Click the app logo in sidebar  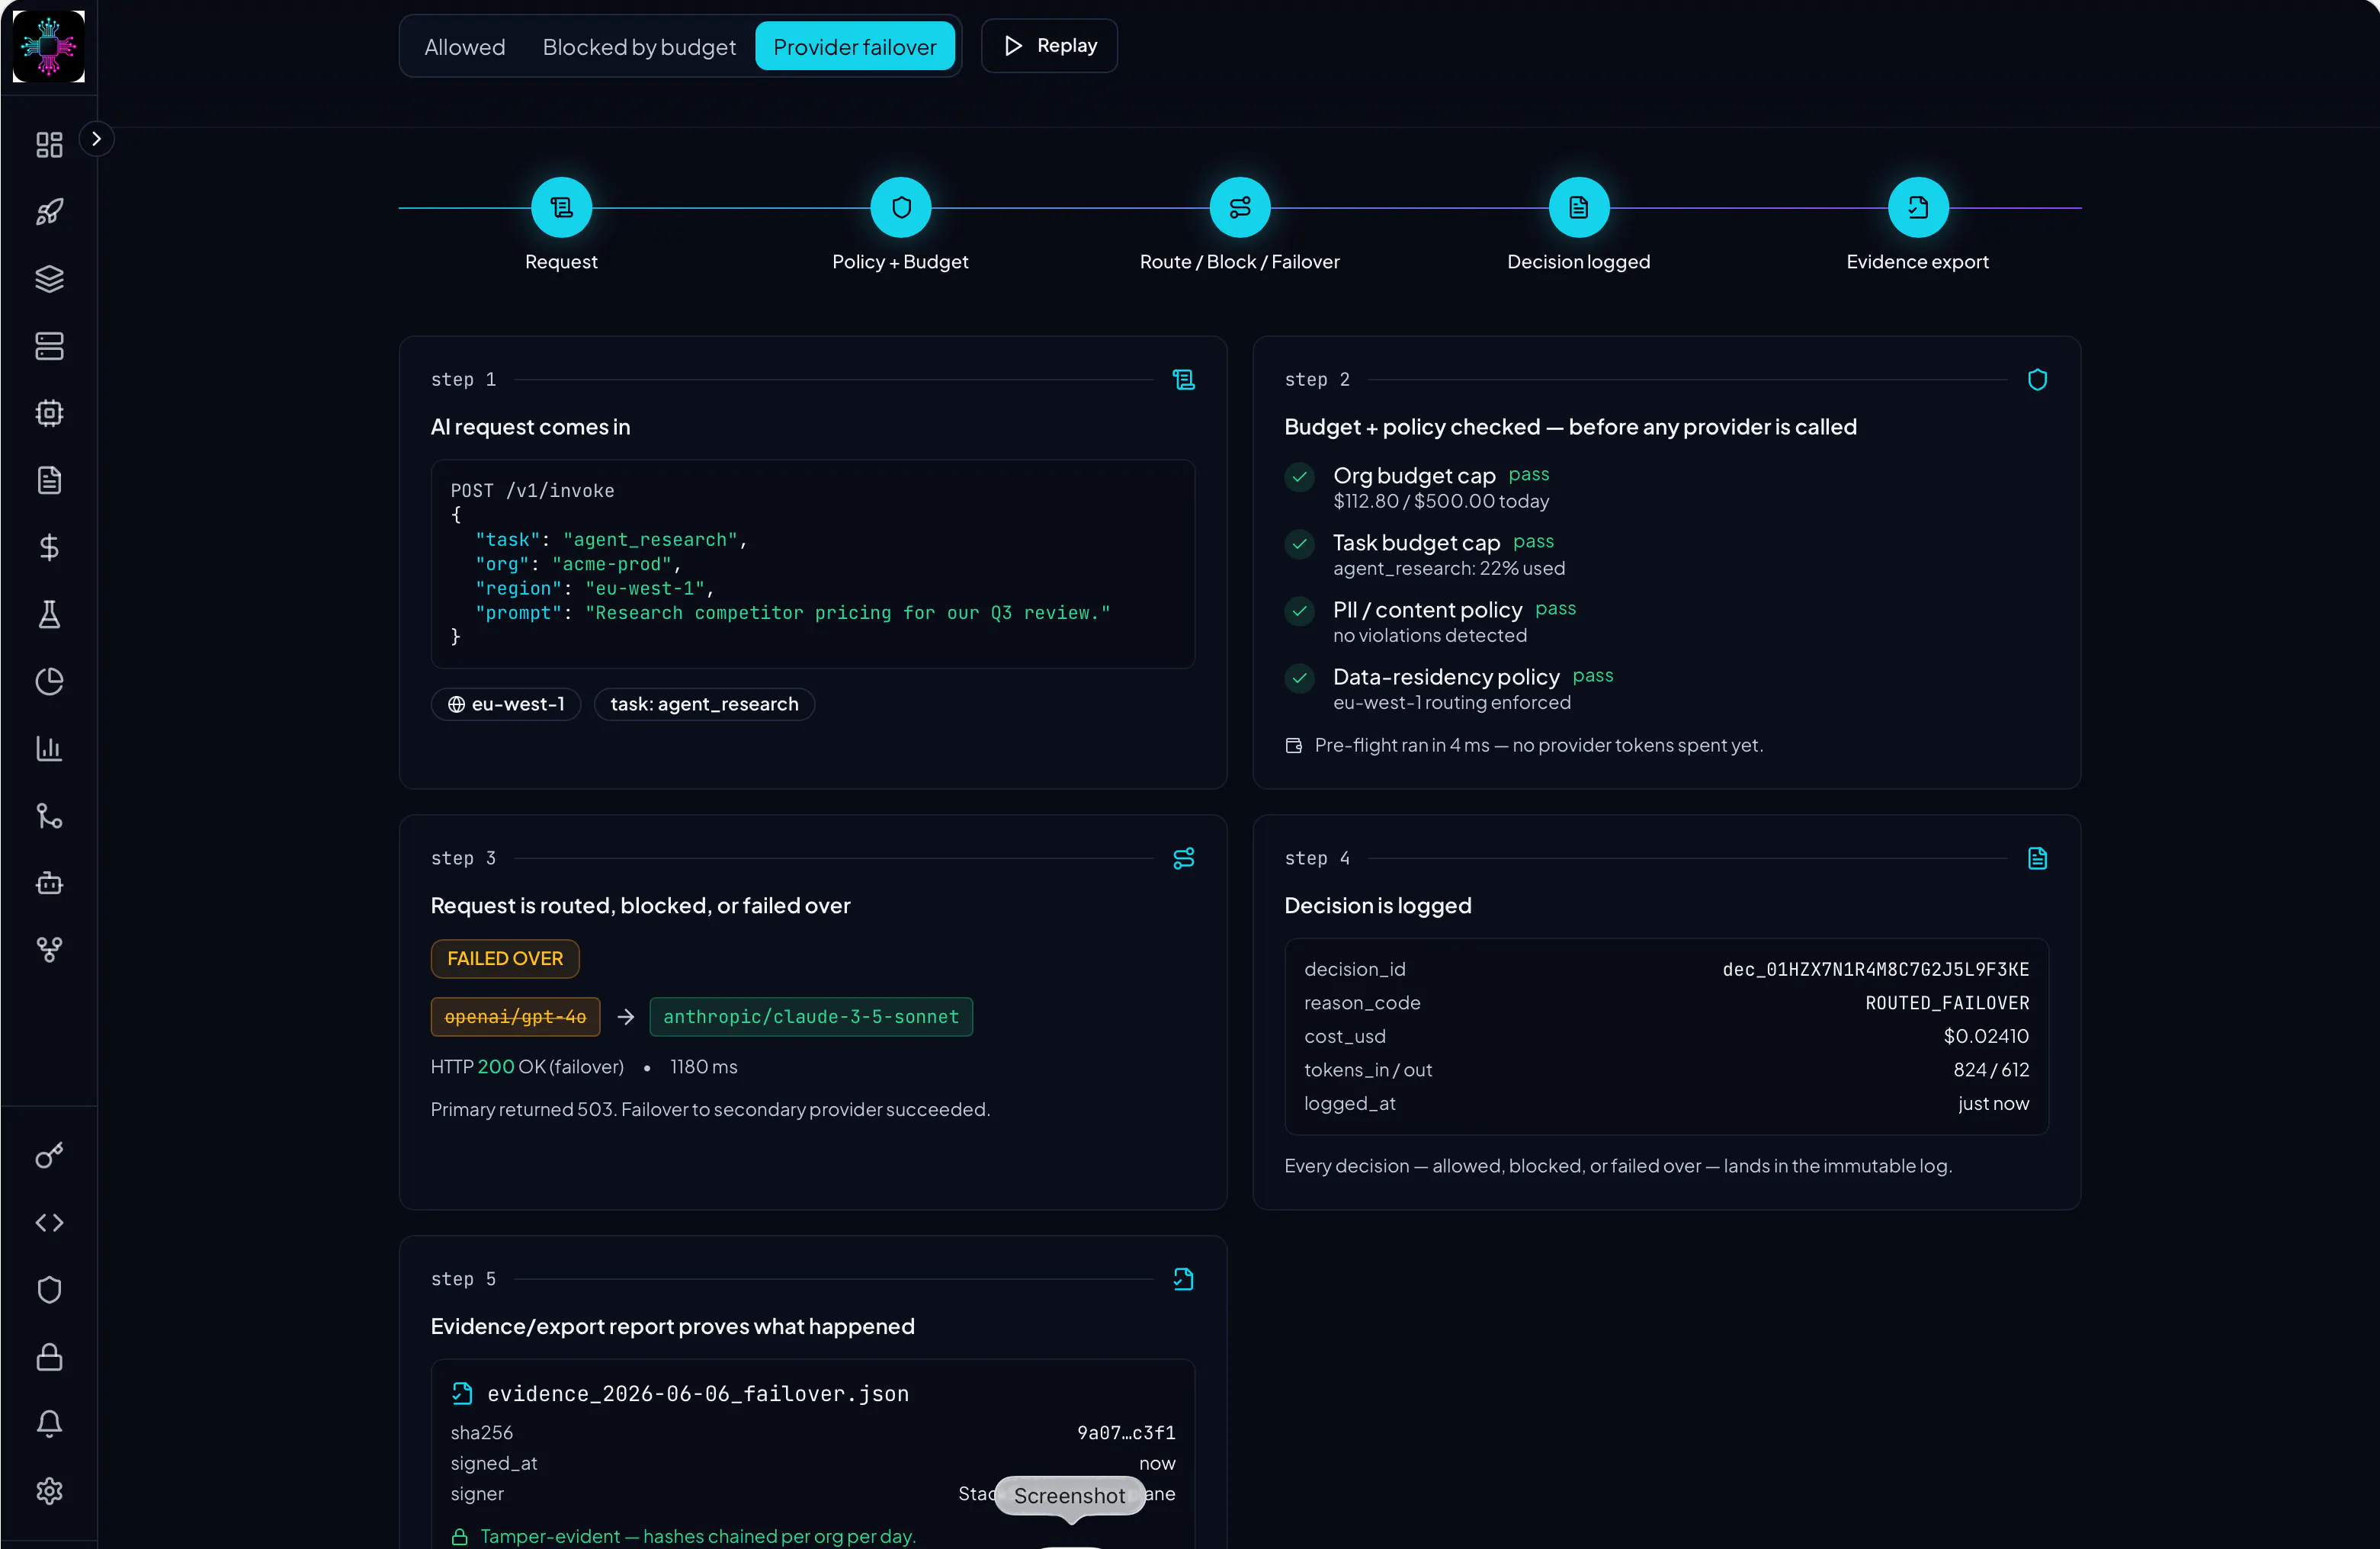tap(48, 46)
